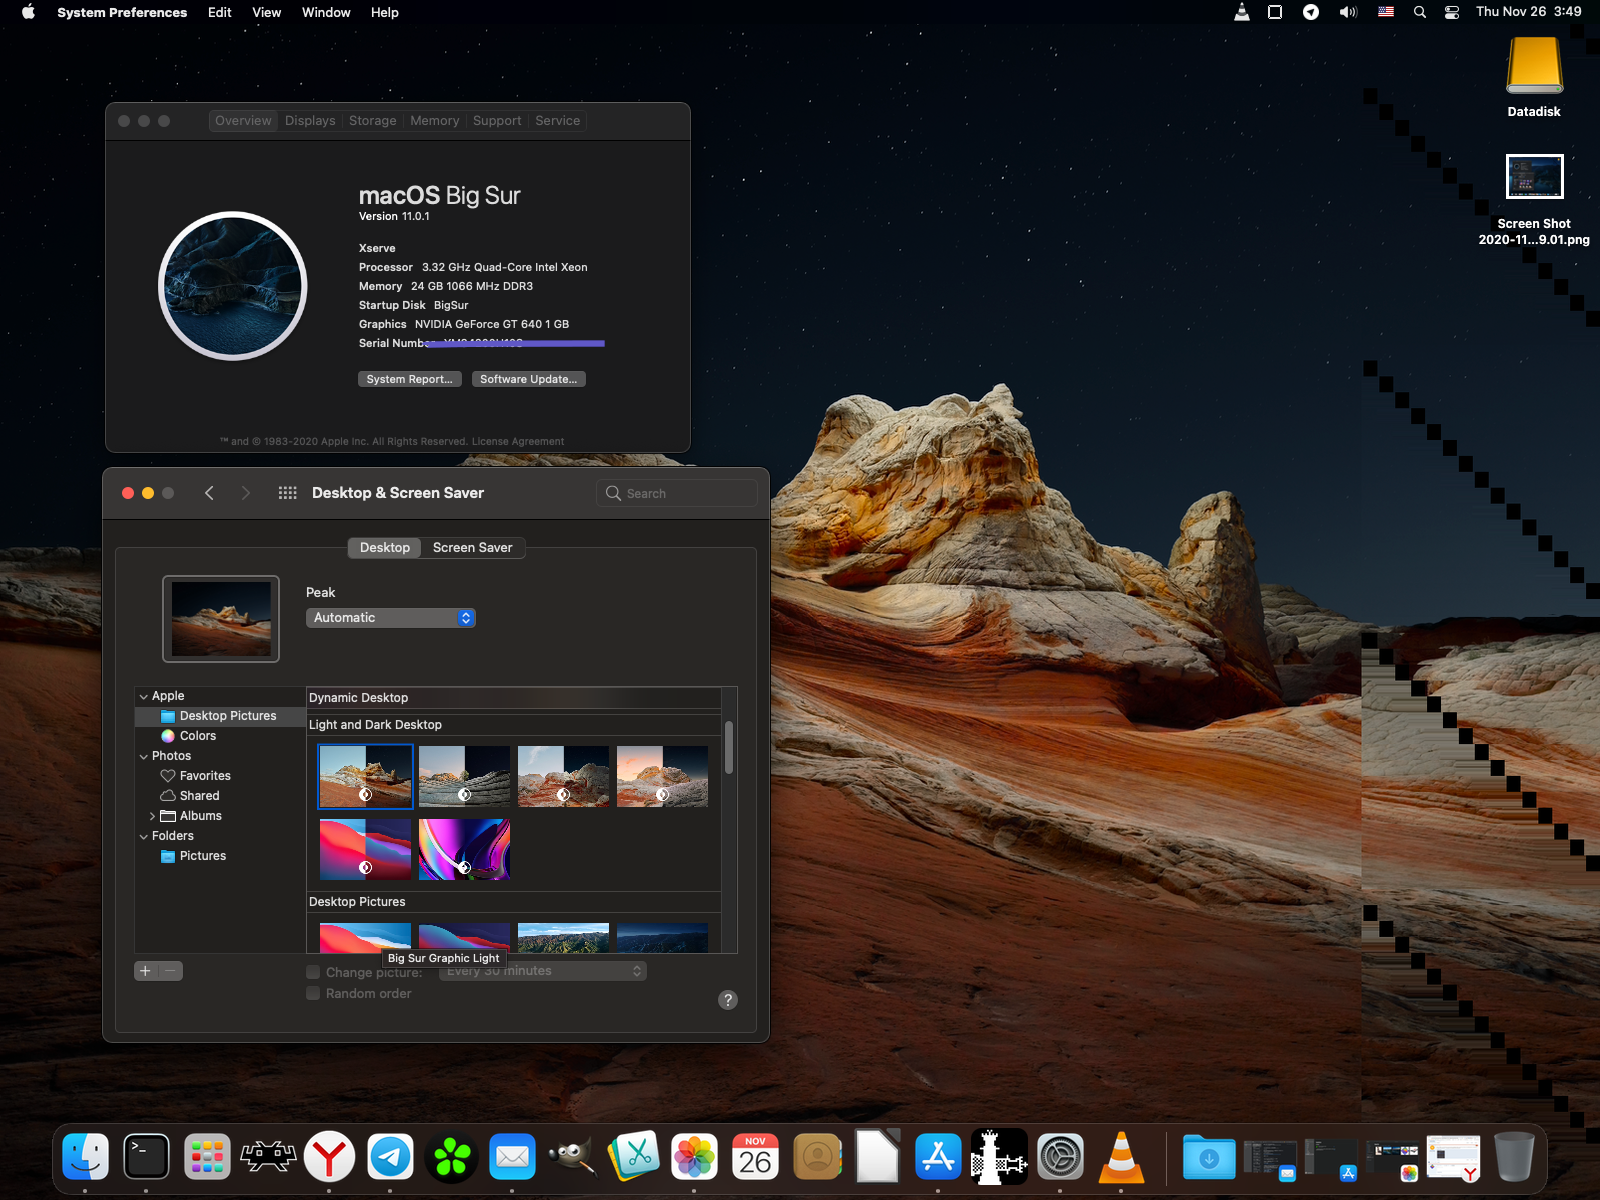
Task: Collapse the Apple sidebar group
Action: [x=144, y=696]
